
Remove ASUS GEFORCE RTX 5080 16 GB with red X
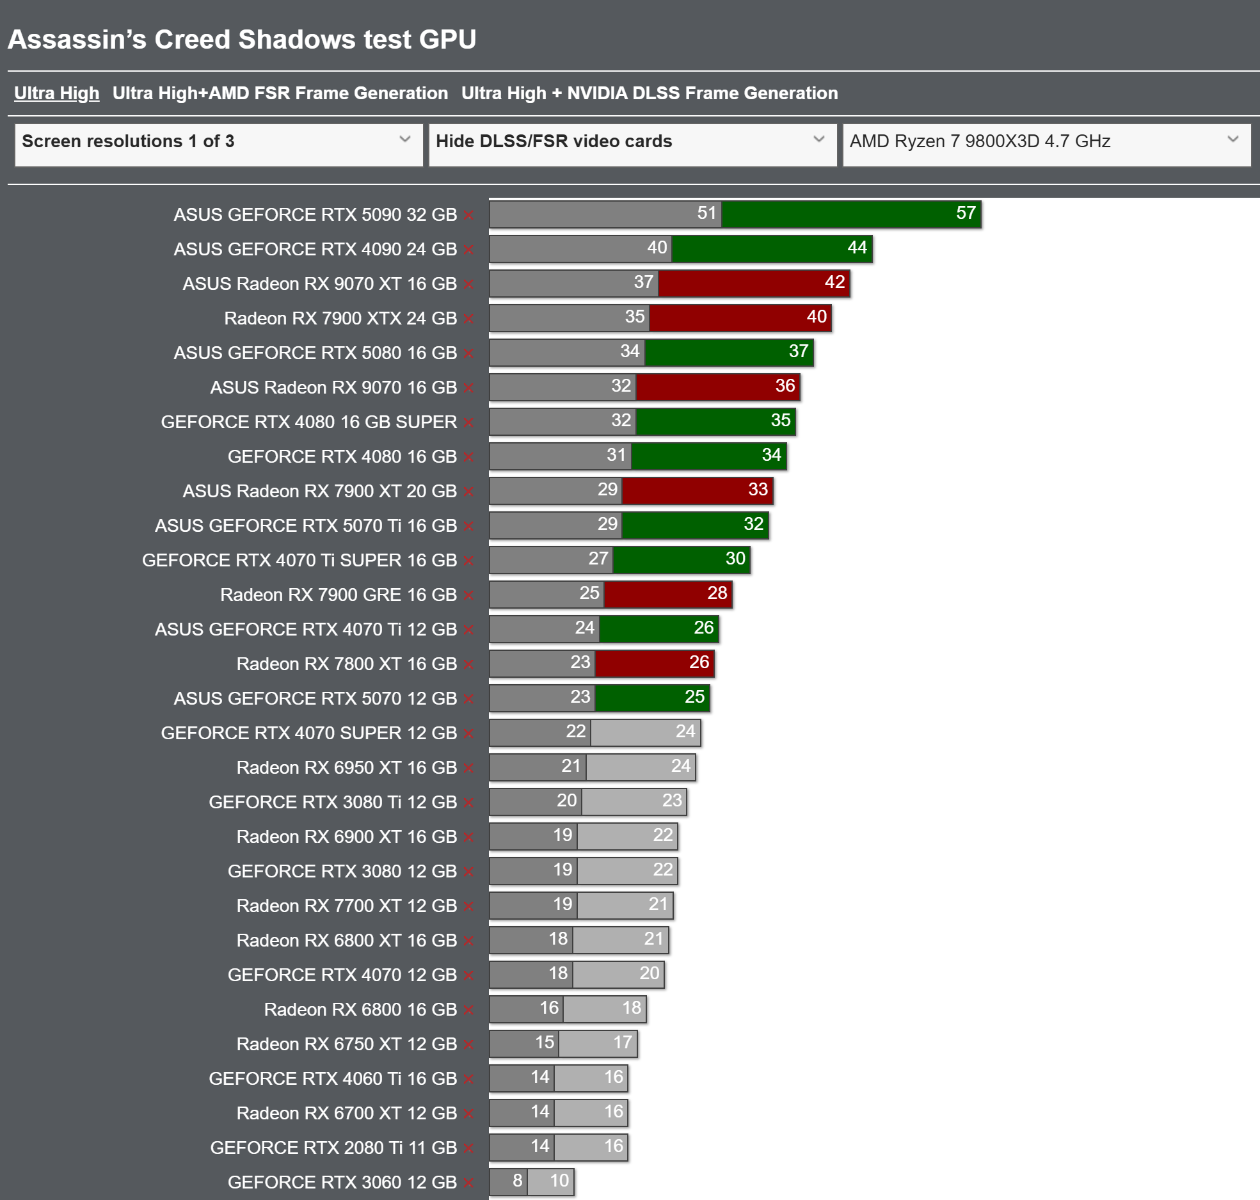click(468, 354)
